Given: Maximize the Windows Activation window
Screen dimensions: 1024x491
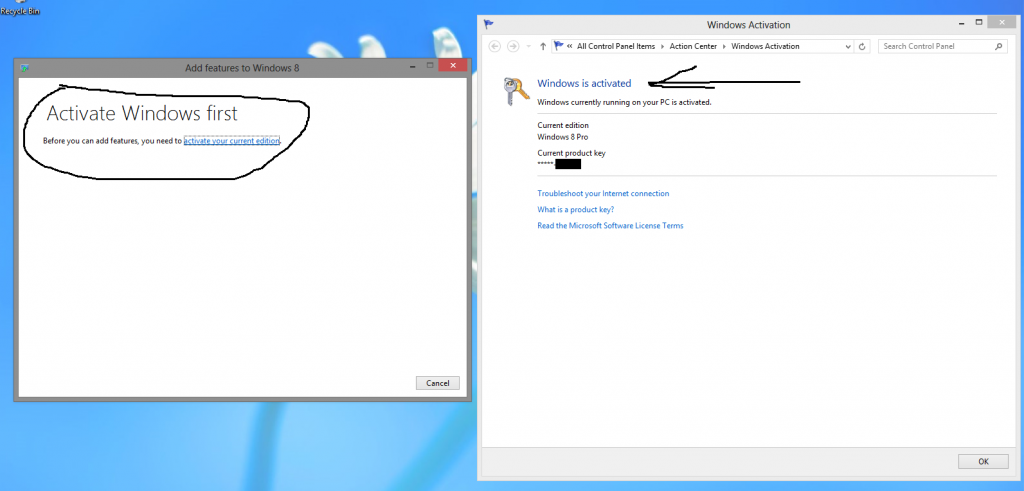Looking at the screenshot, I should click(978, 23).
